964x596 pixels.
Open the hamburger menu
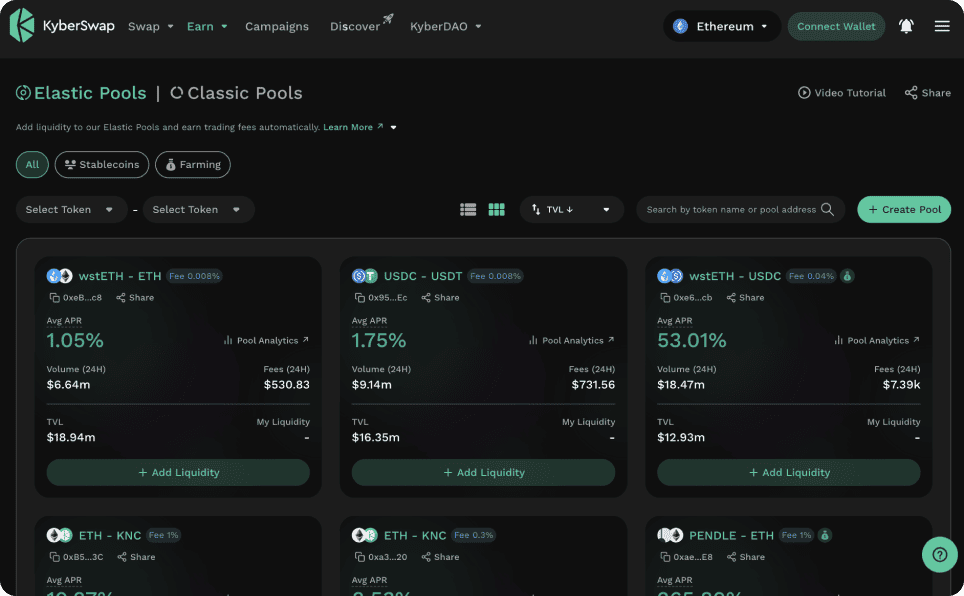coord(942,26)
